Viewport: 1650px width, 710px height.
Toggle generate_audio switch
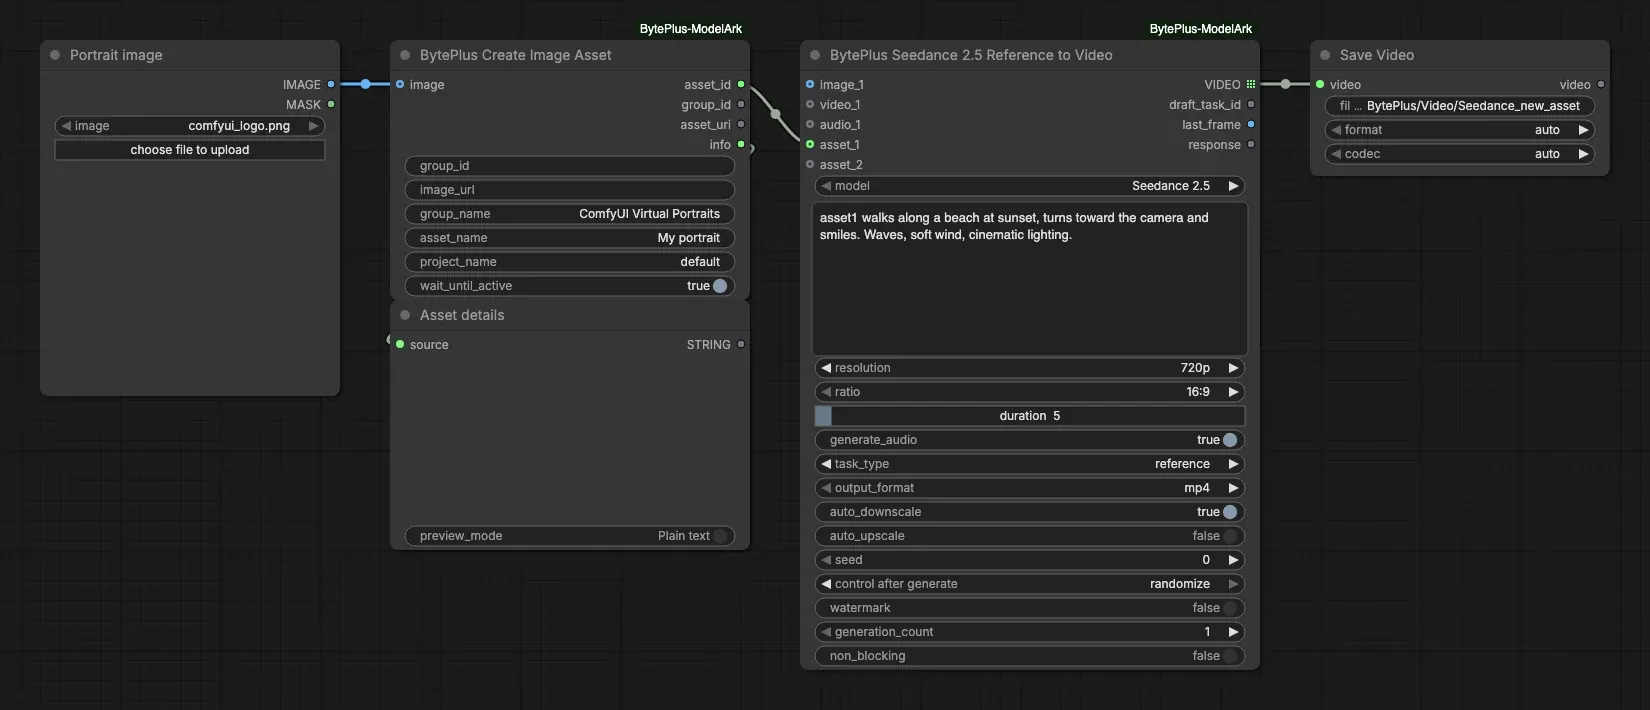pyautogui.click(x=1230, y=440)
